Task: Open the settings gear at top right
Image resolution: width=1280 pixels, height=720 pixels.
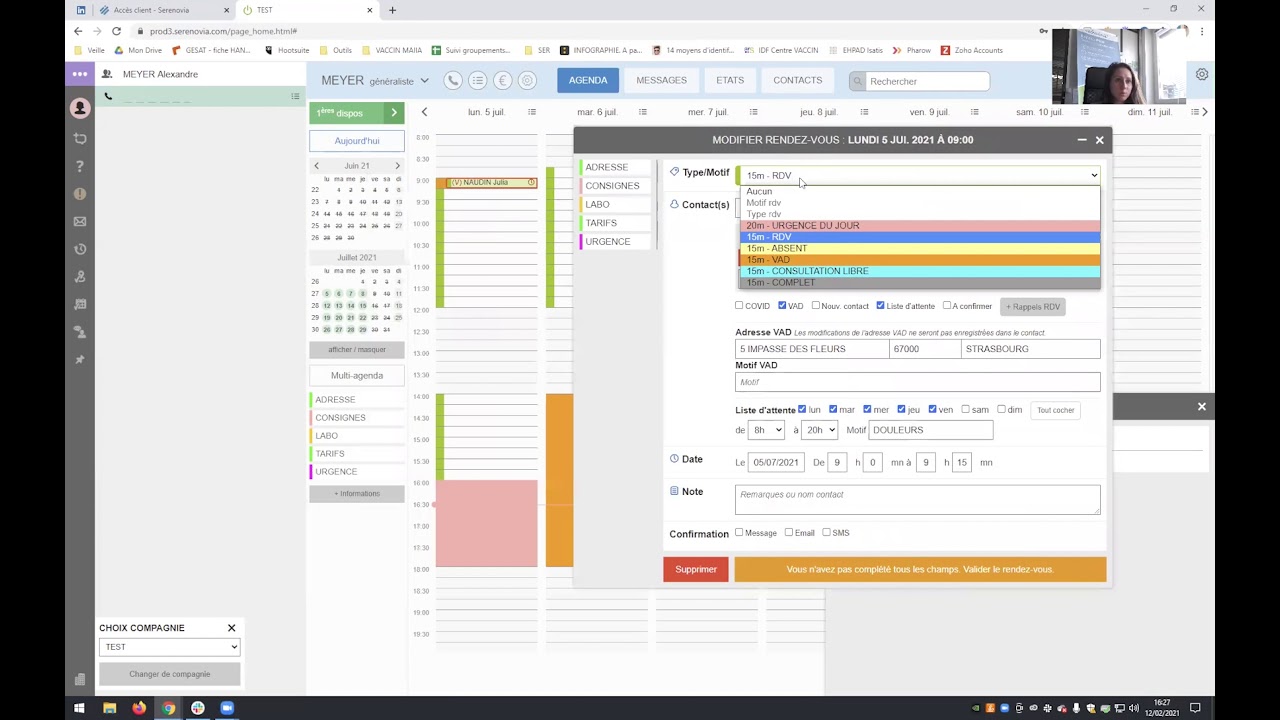Action: pyautogui.click(x=1202, y=74)
